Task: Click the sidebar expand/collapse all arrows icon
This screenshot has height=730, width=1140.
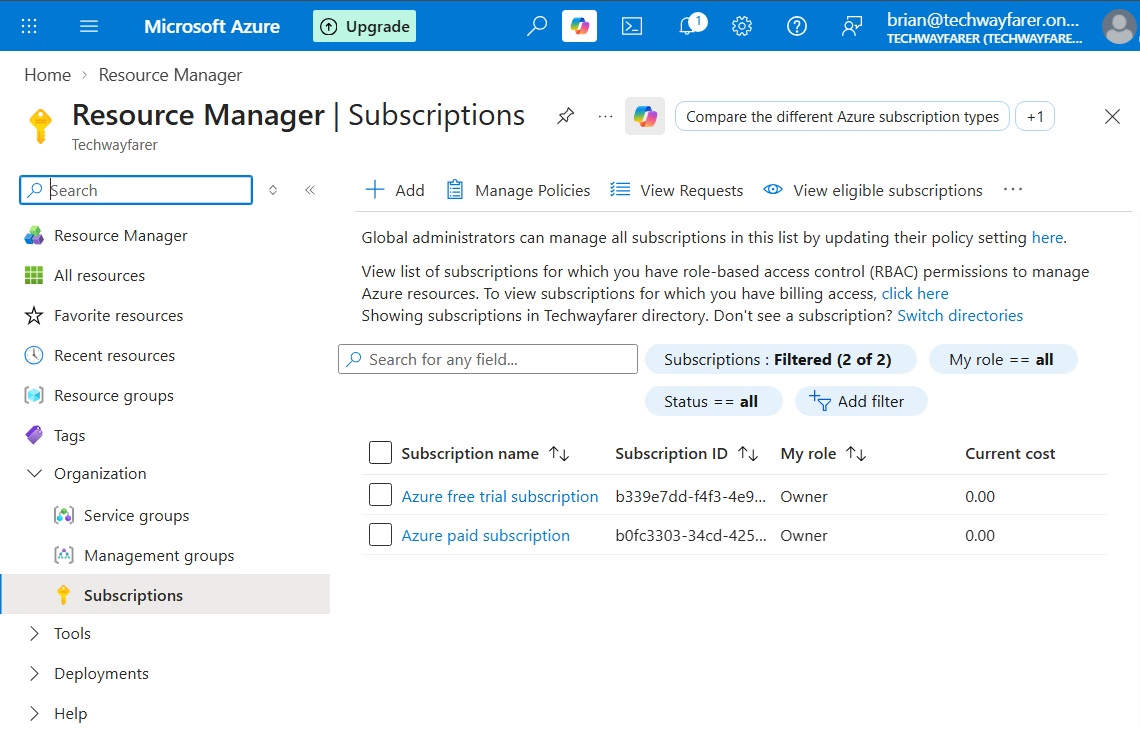Action: 273,190
